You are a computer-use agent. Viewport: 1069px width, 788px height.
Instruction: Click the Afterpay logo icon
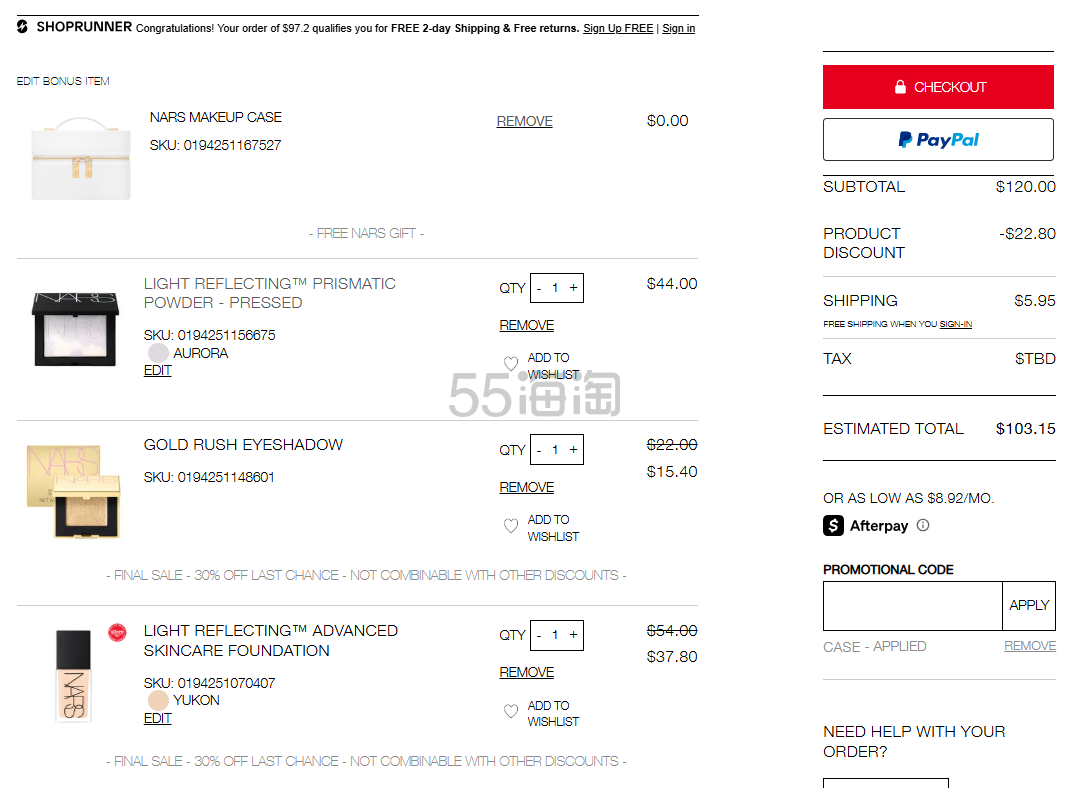(834, 526)
